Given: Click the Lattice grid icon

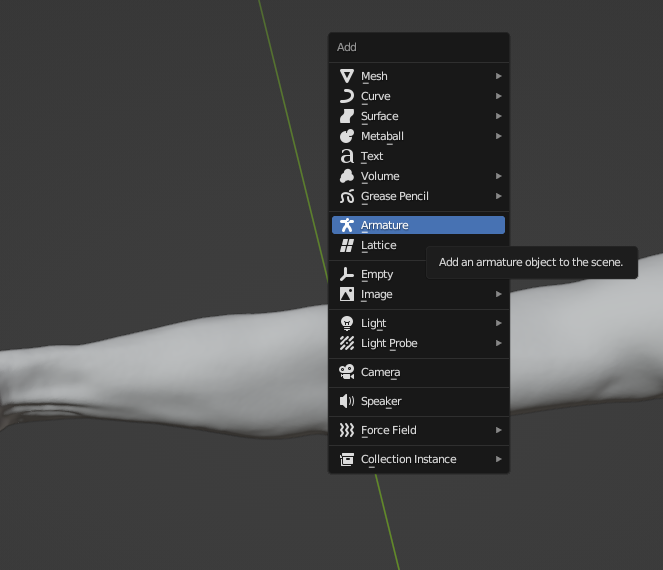Looking at the screenshot, I should tap(347, 245).
